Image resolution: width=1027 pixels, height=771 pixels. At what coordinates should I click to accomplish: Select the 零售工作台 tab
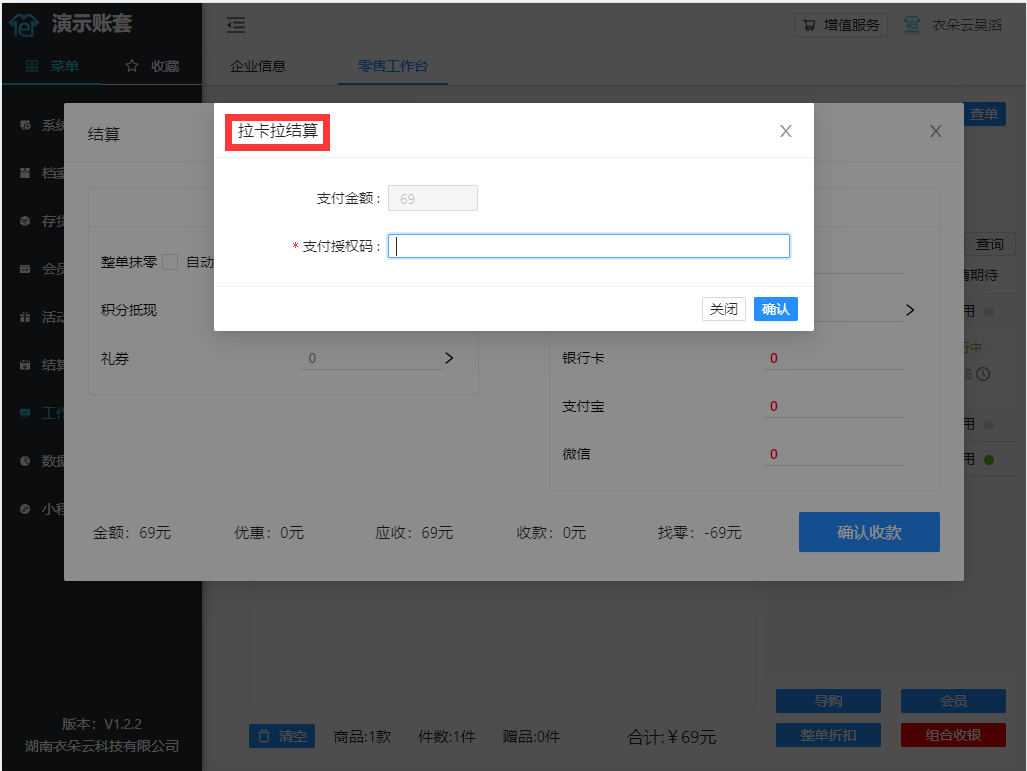click(393, 66)
